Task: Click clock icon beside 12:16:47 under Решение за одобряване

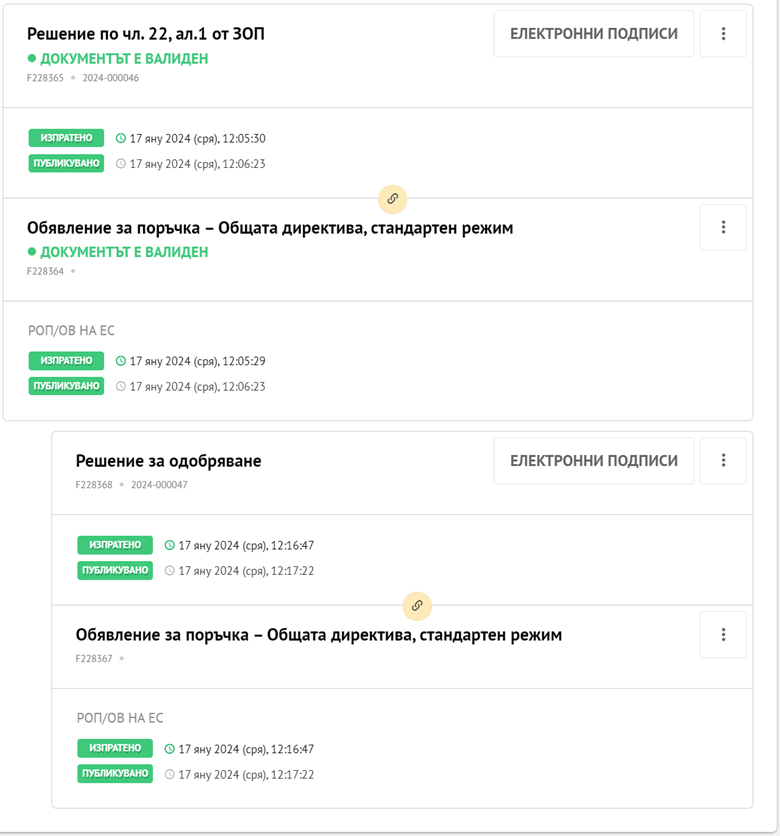Action: coord(170,546)
